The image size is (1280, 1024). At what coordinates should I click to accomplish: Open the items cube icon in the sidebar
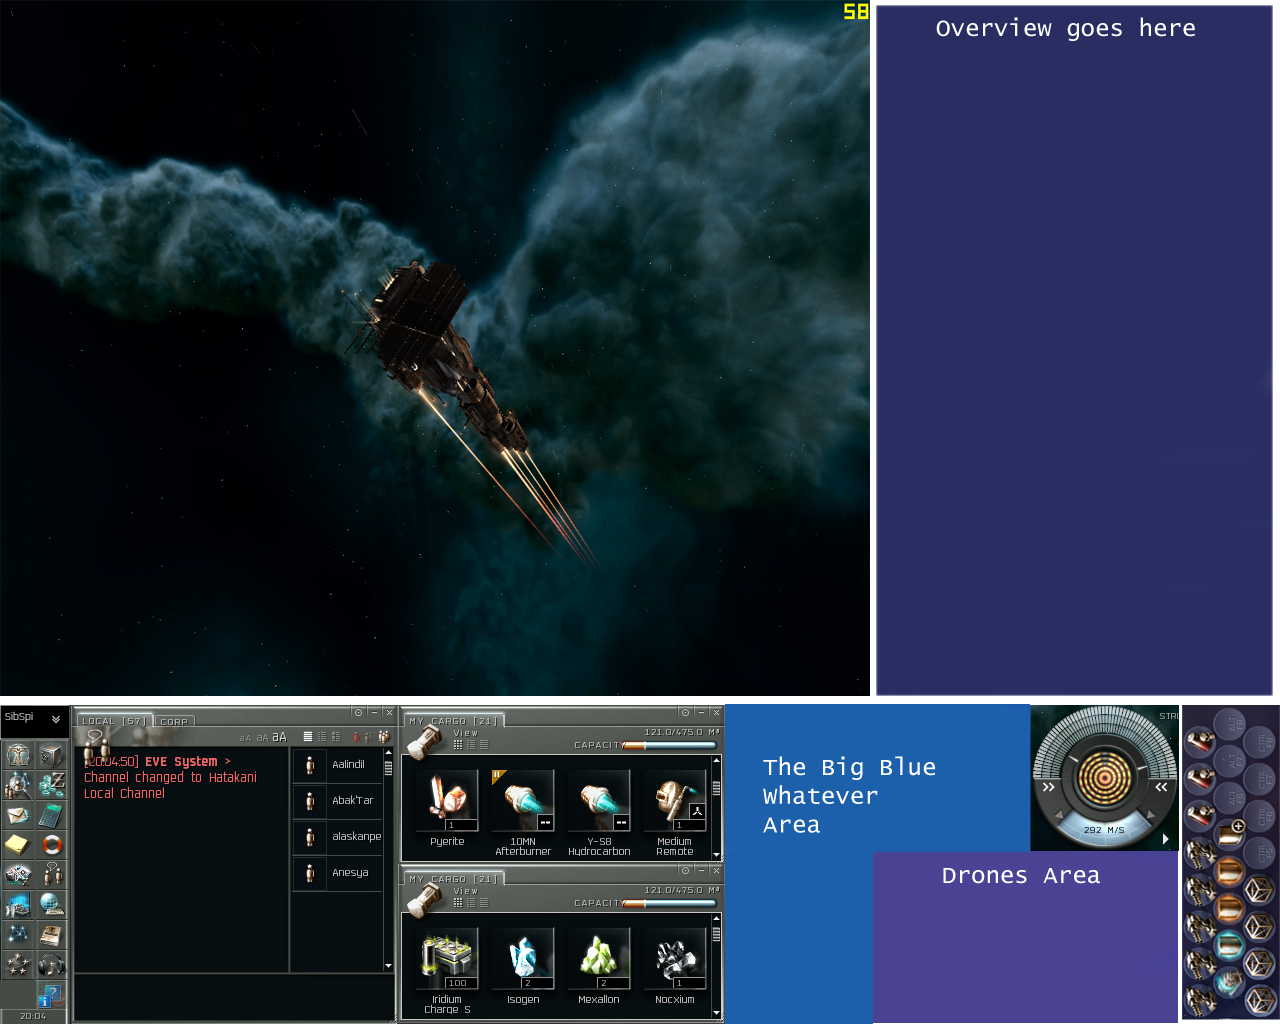(51, 755)
